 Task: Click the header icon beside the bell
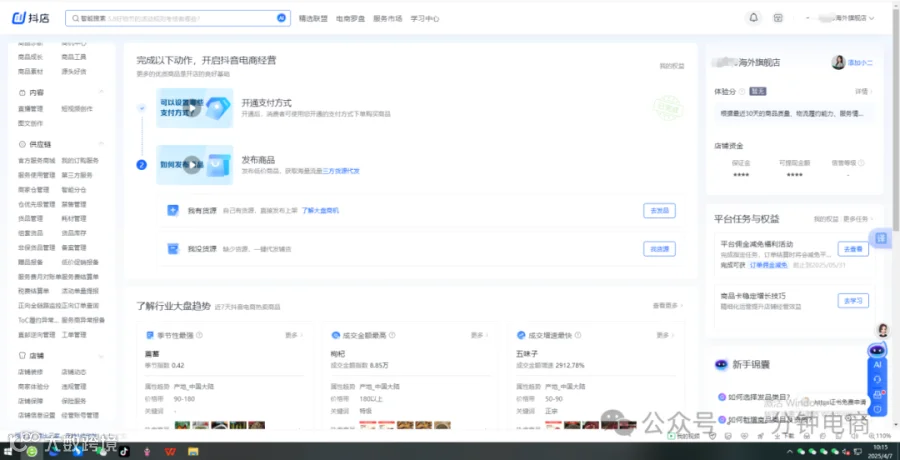tap(778, 18)
